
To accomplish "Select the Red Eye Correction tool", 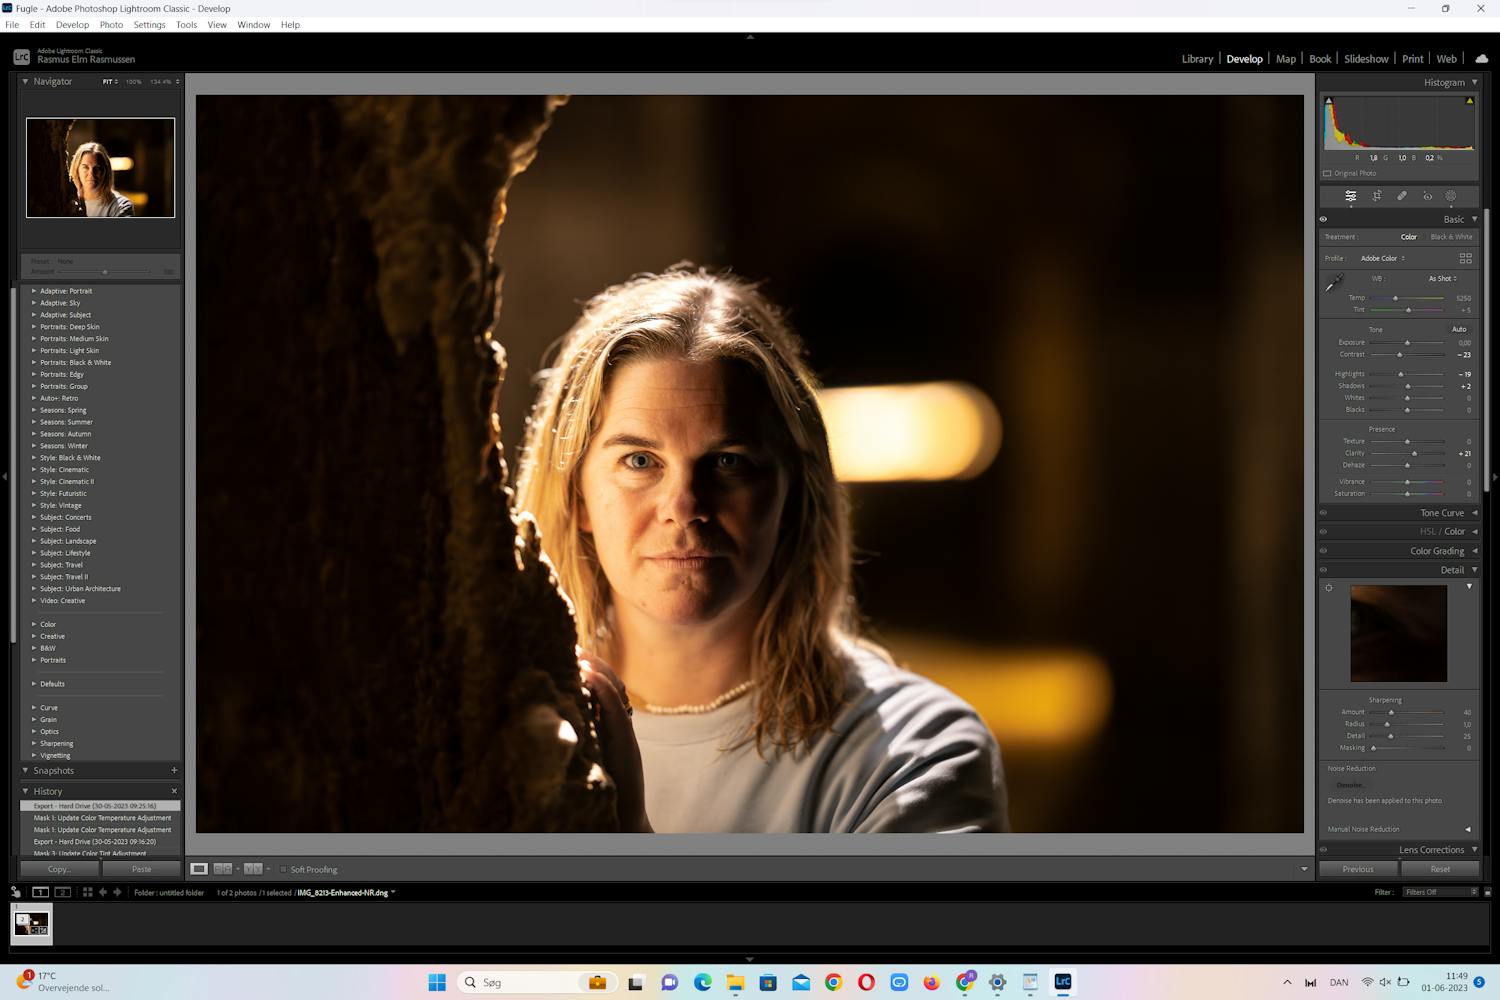I will pos(1428,196).
